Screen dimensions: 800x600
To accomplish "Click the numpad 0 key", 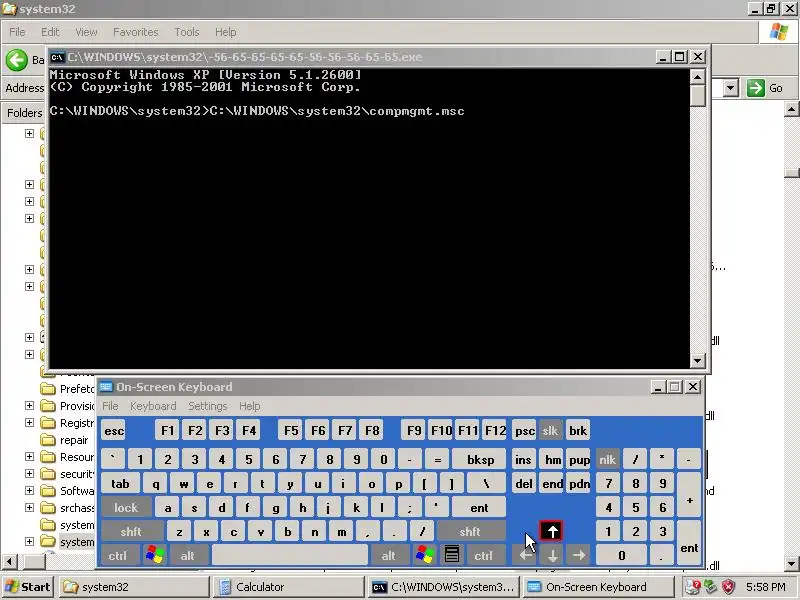I will 621,555.
